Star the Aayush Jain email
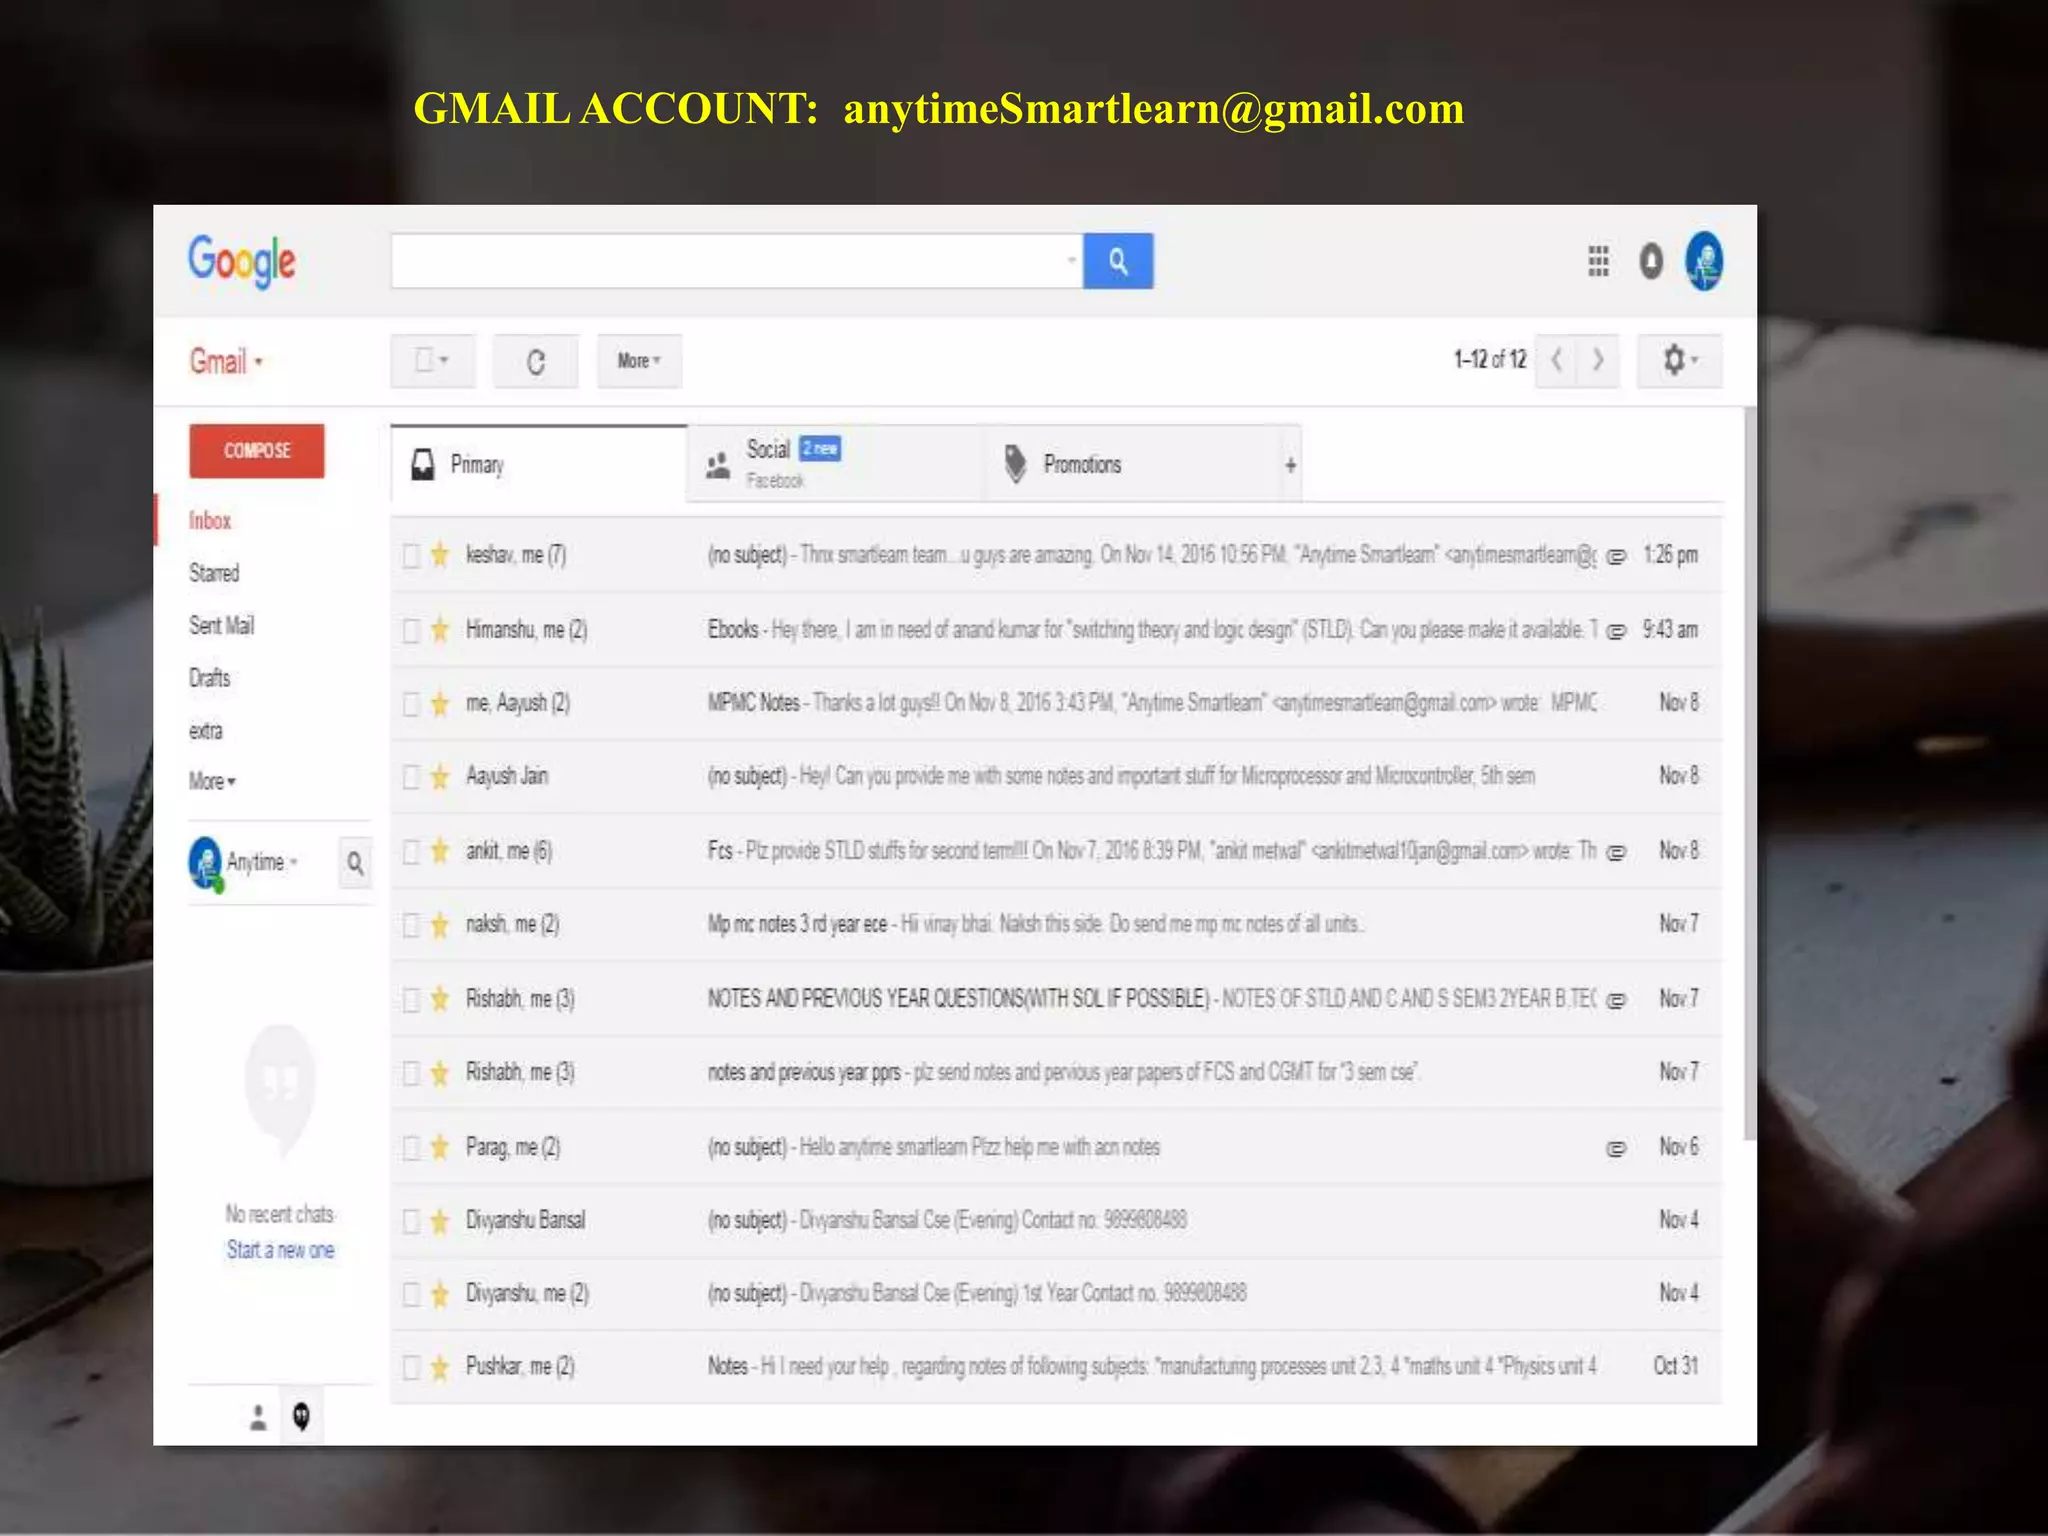Viewport: 2048px width, 1536px height. (440, 776)
